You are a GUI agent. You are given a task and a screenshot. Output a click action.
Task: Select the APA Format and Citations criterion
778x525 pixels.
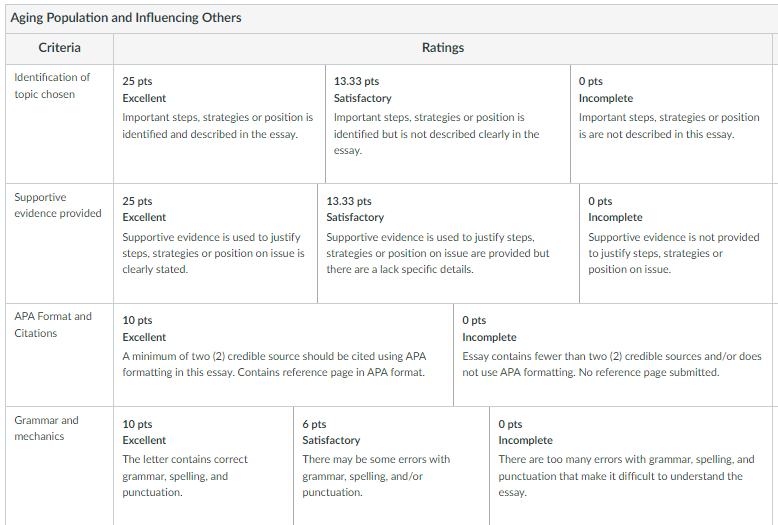point(53,325)
